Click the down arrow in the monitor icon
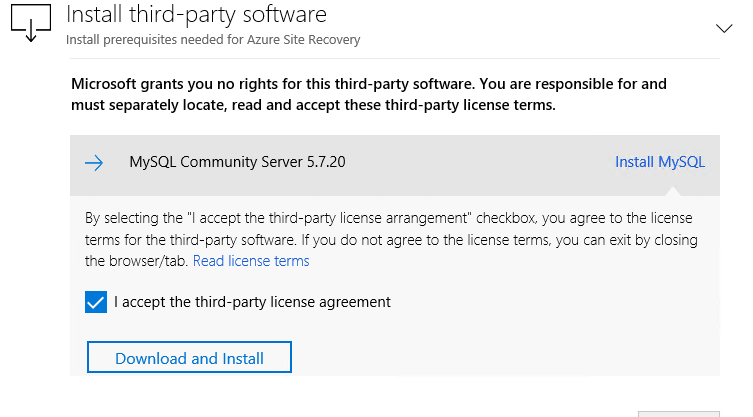The image size is (753, 417). (x=31, y=30)
